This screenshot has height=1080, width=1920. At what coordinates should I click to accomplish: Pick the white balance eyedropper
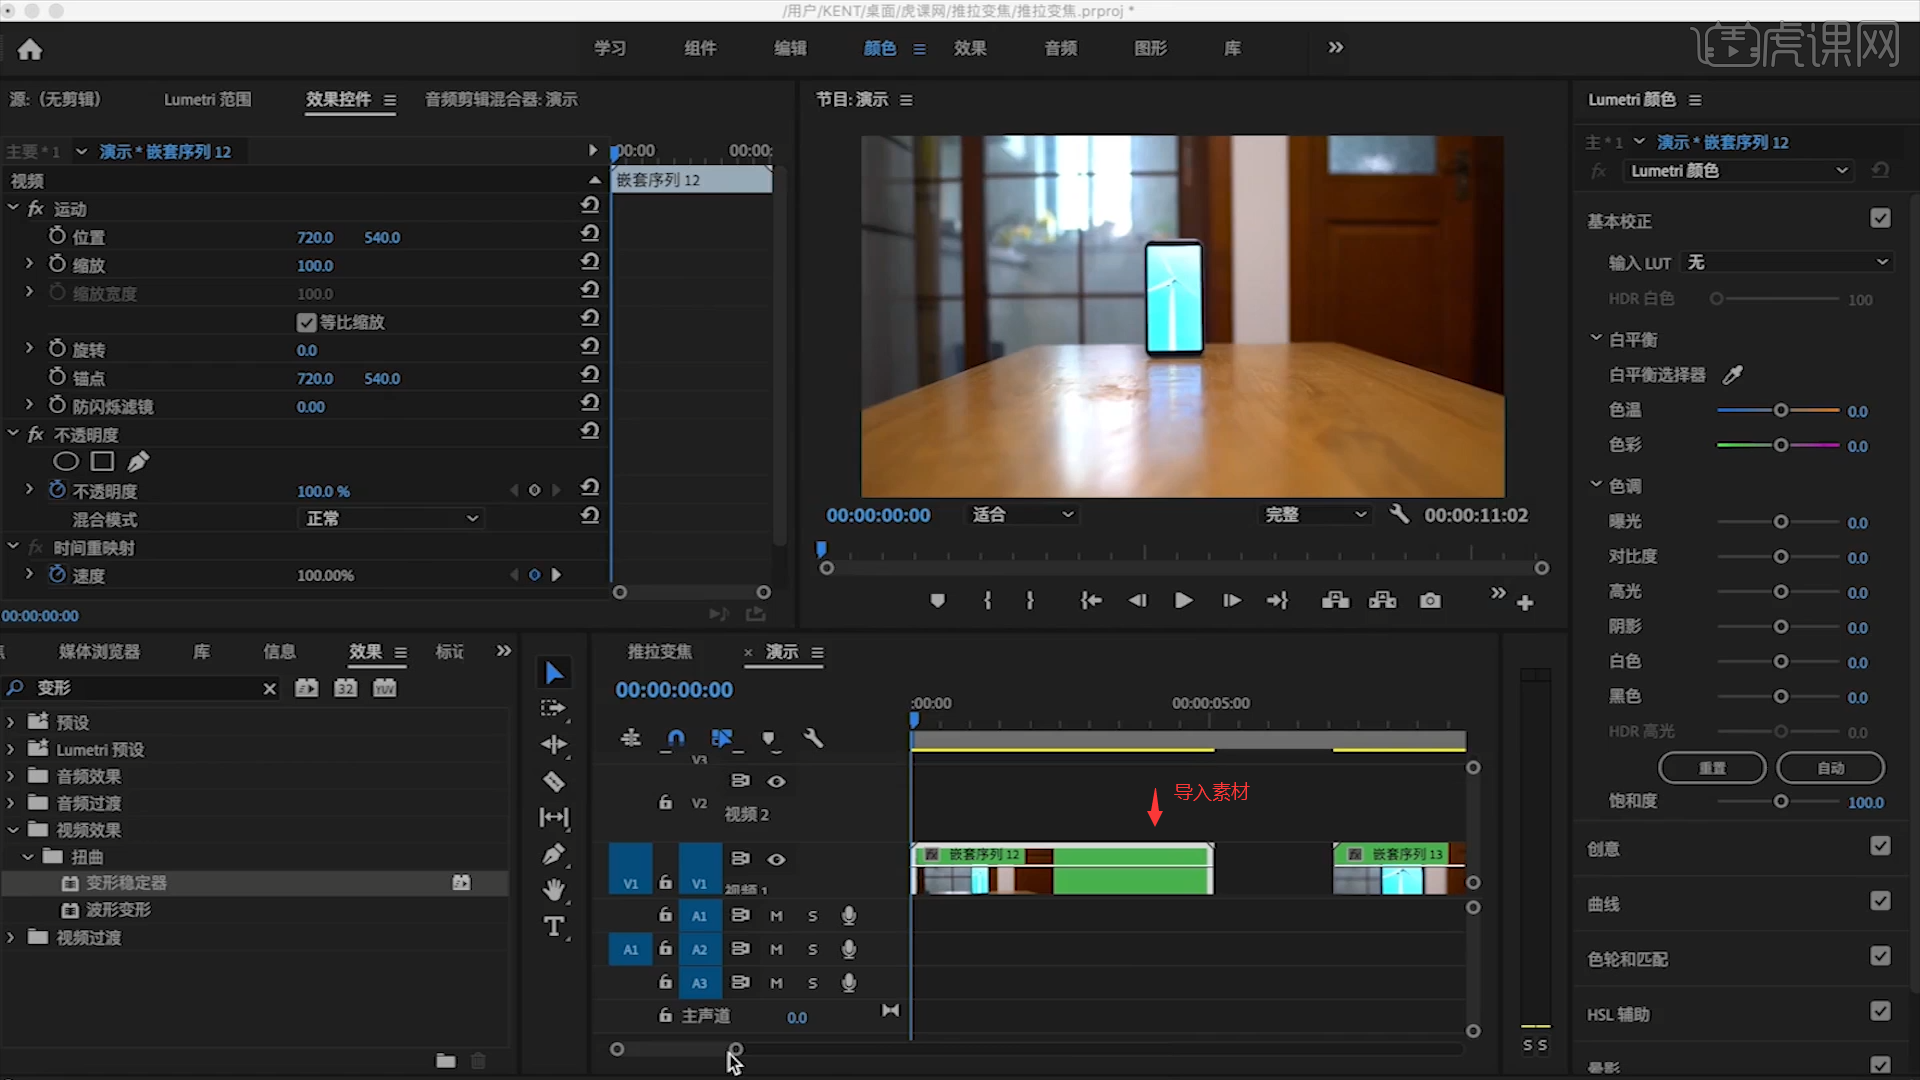click(1732, 375)
